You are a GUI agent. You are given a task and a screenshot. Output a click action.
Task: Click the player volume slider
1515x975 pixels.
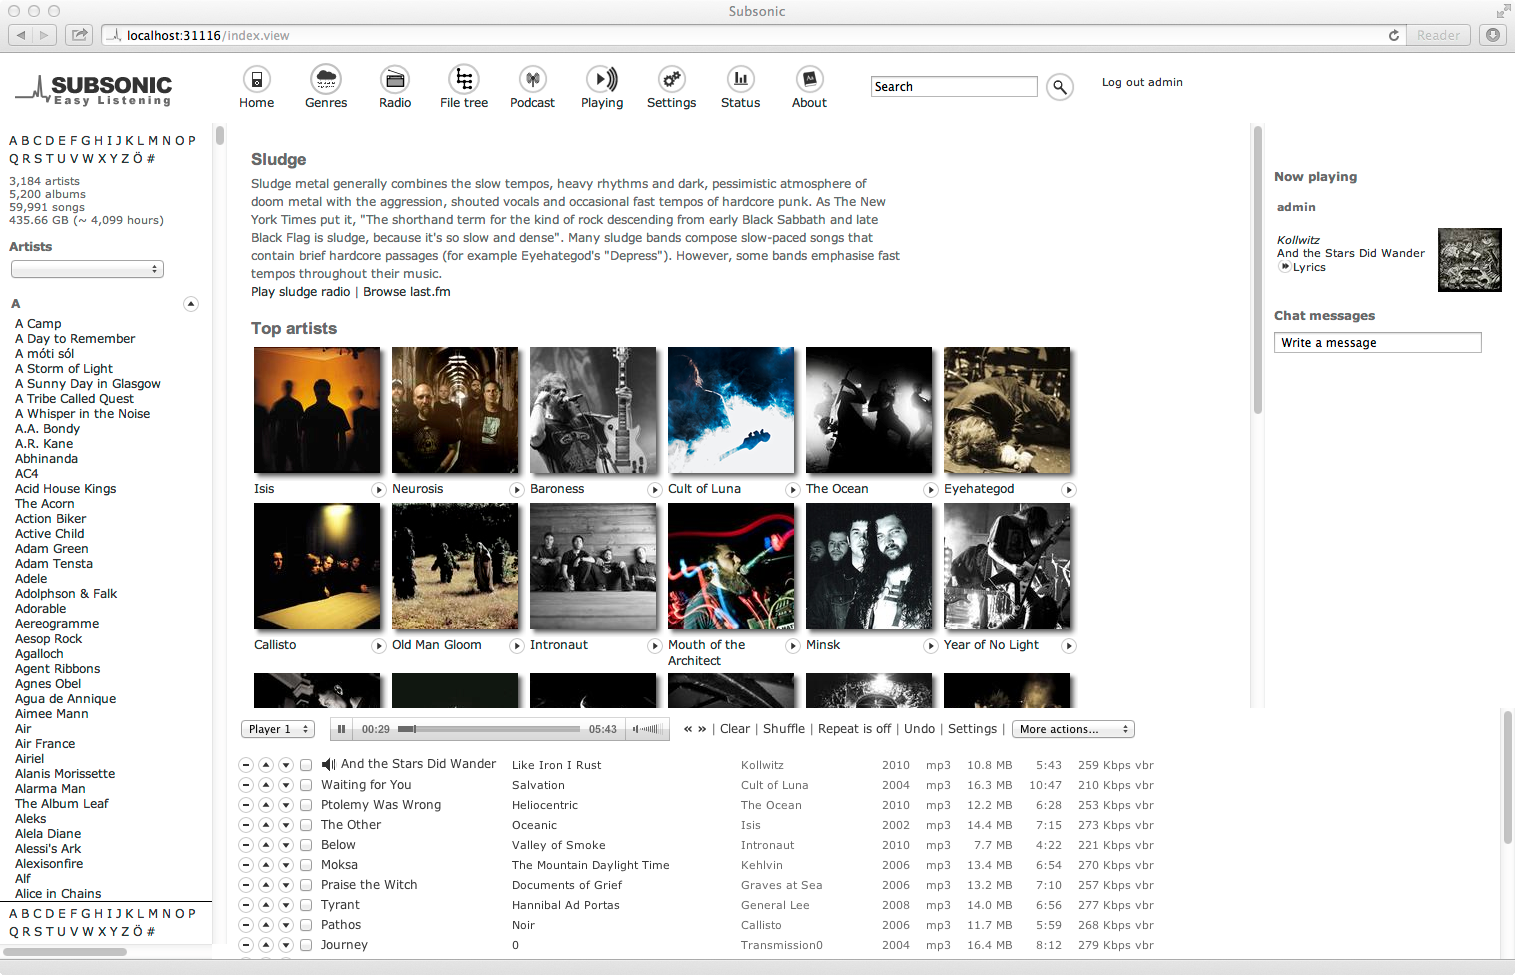652,730
